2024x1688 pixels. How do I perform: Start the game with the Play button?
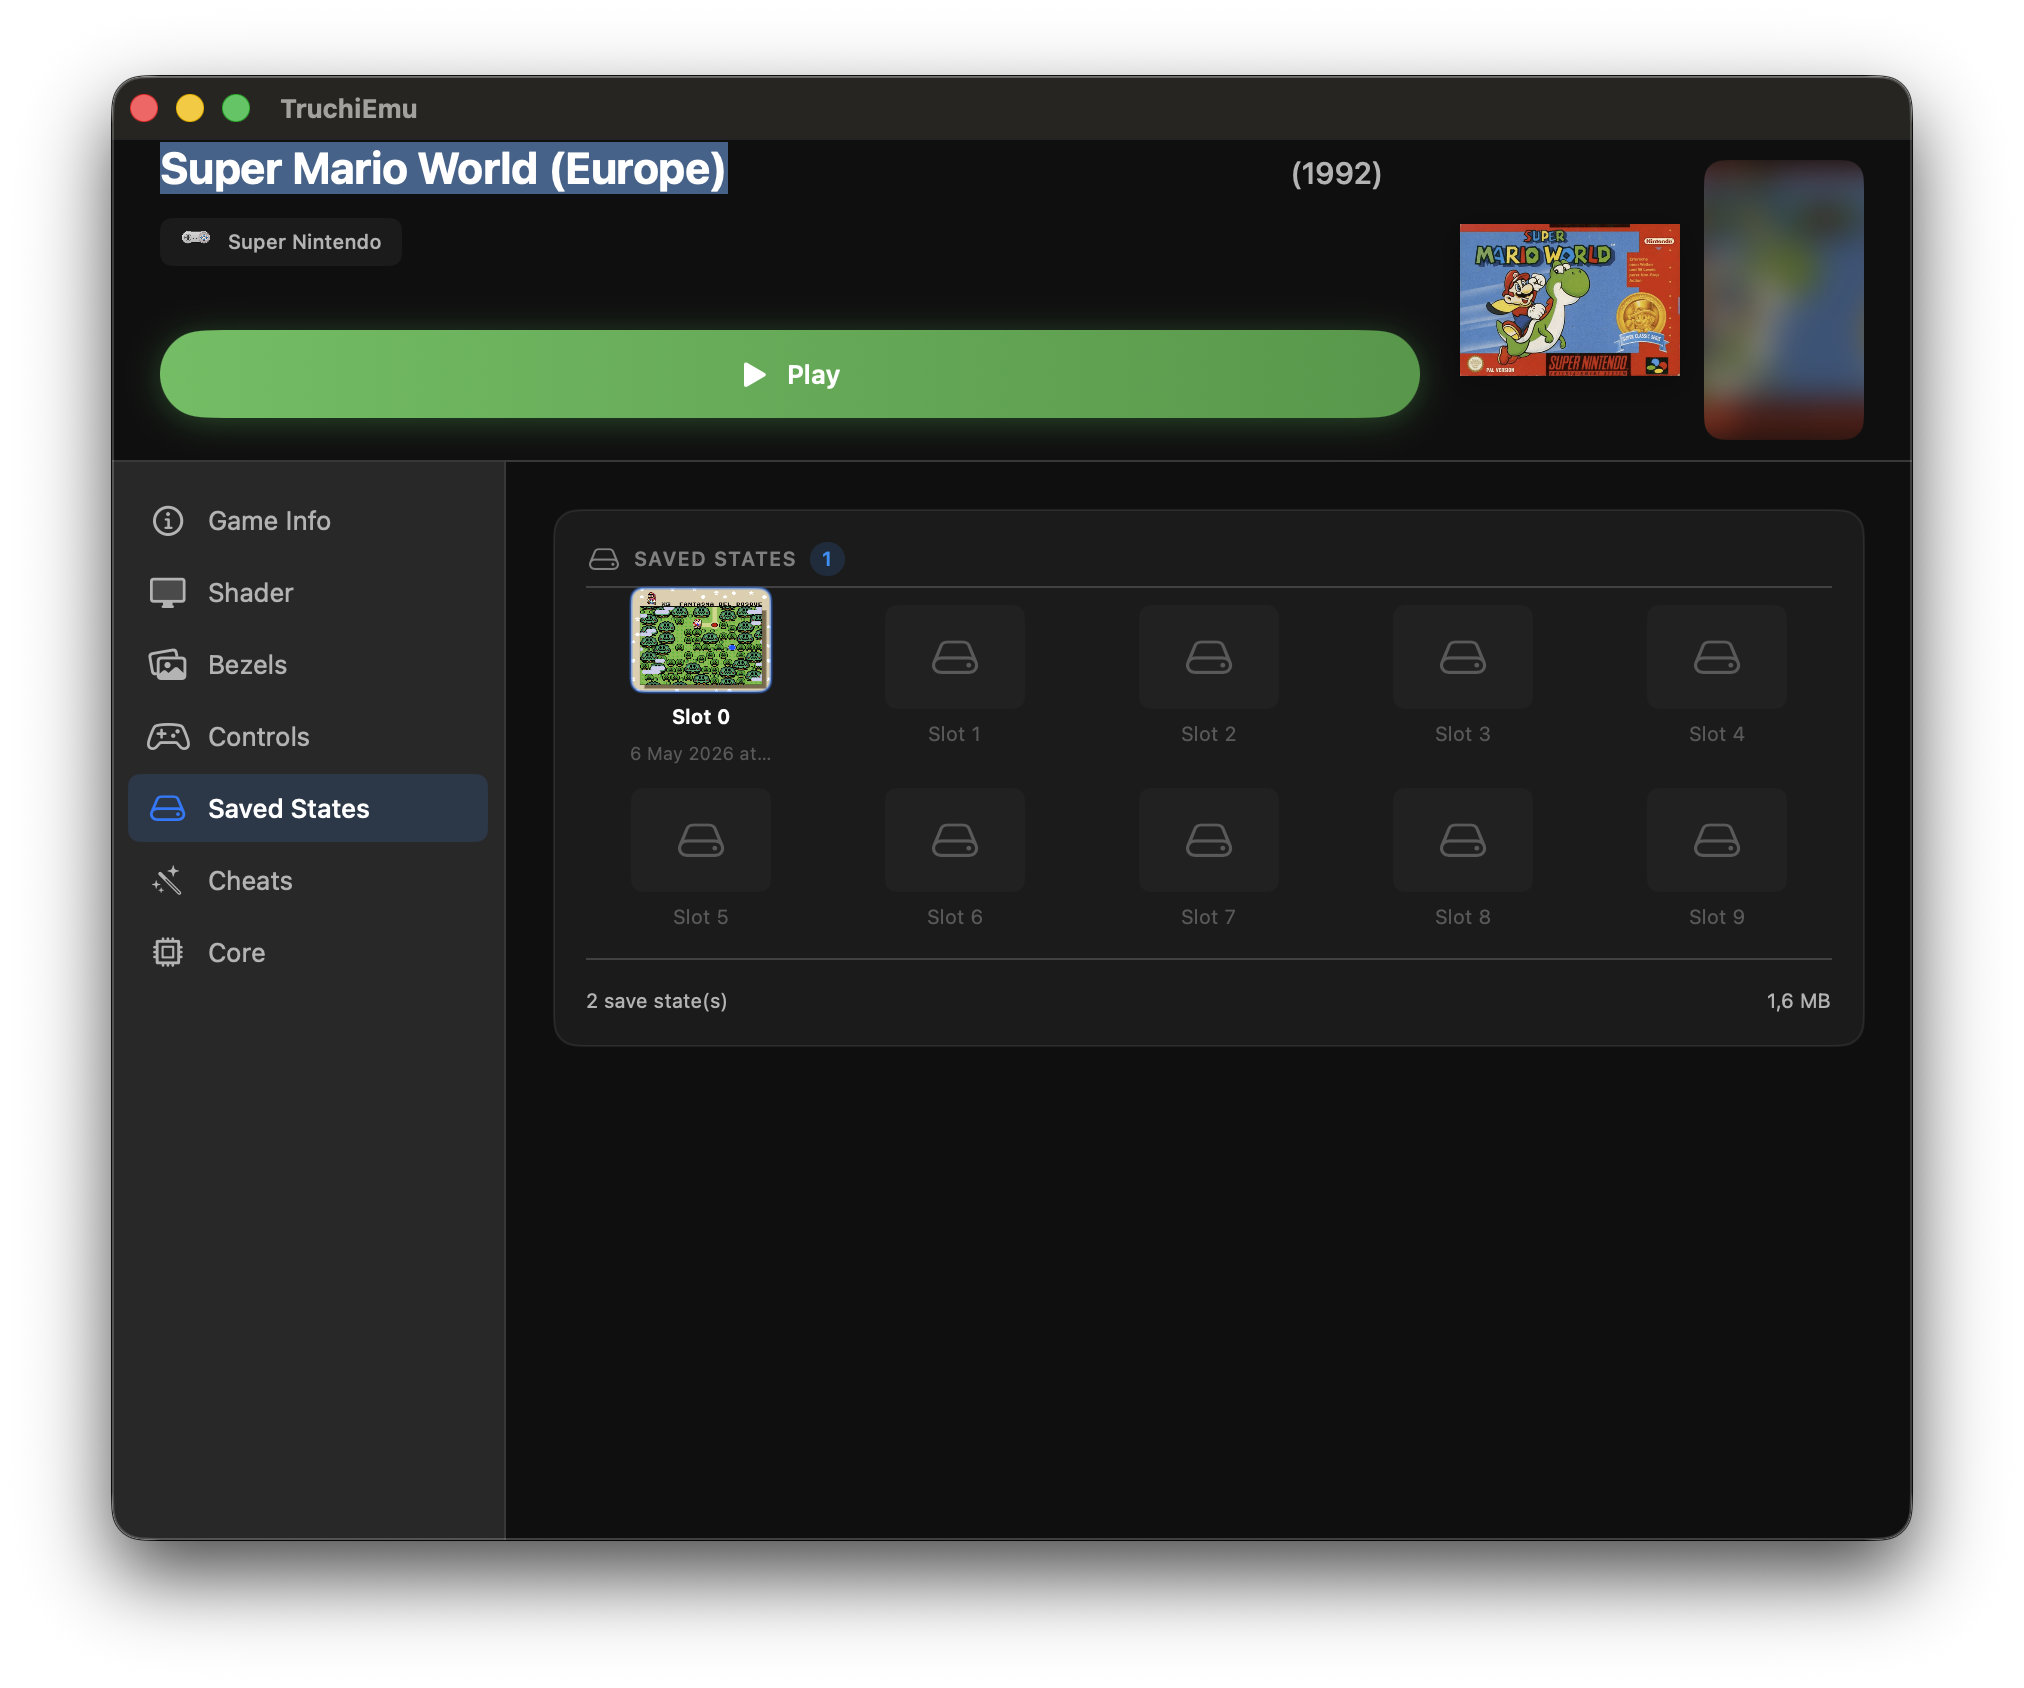pos(790,375)
